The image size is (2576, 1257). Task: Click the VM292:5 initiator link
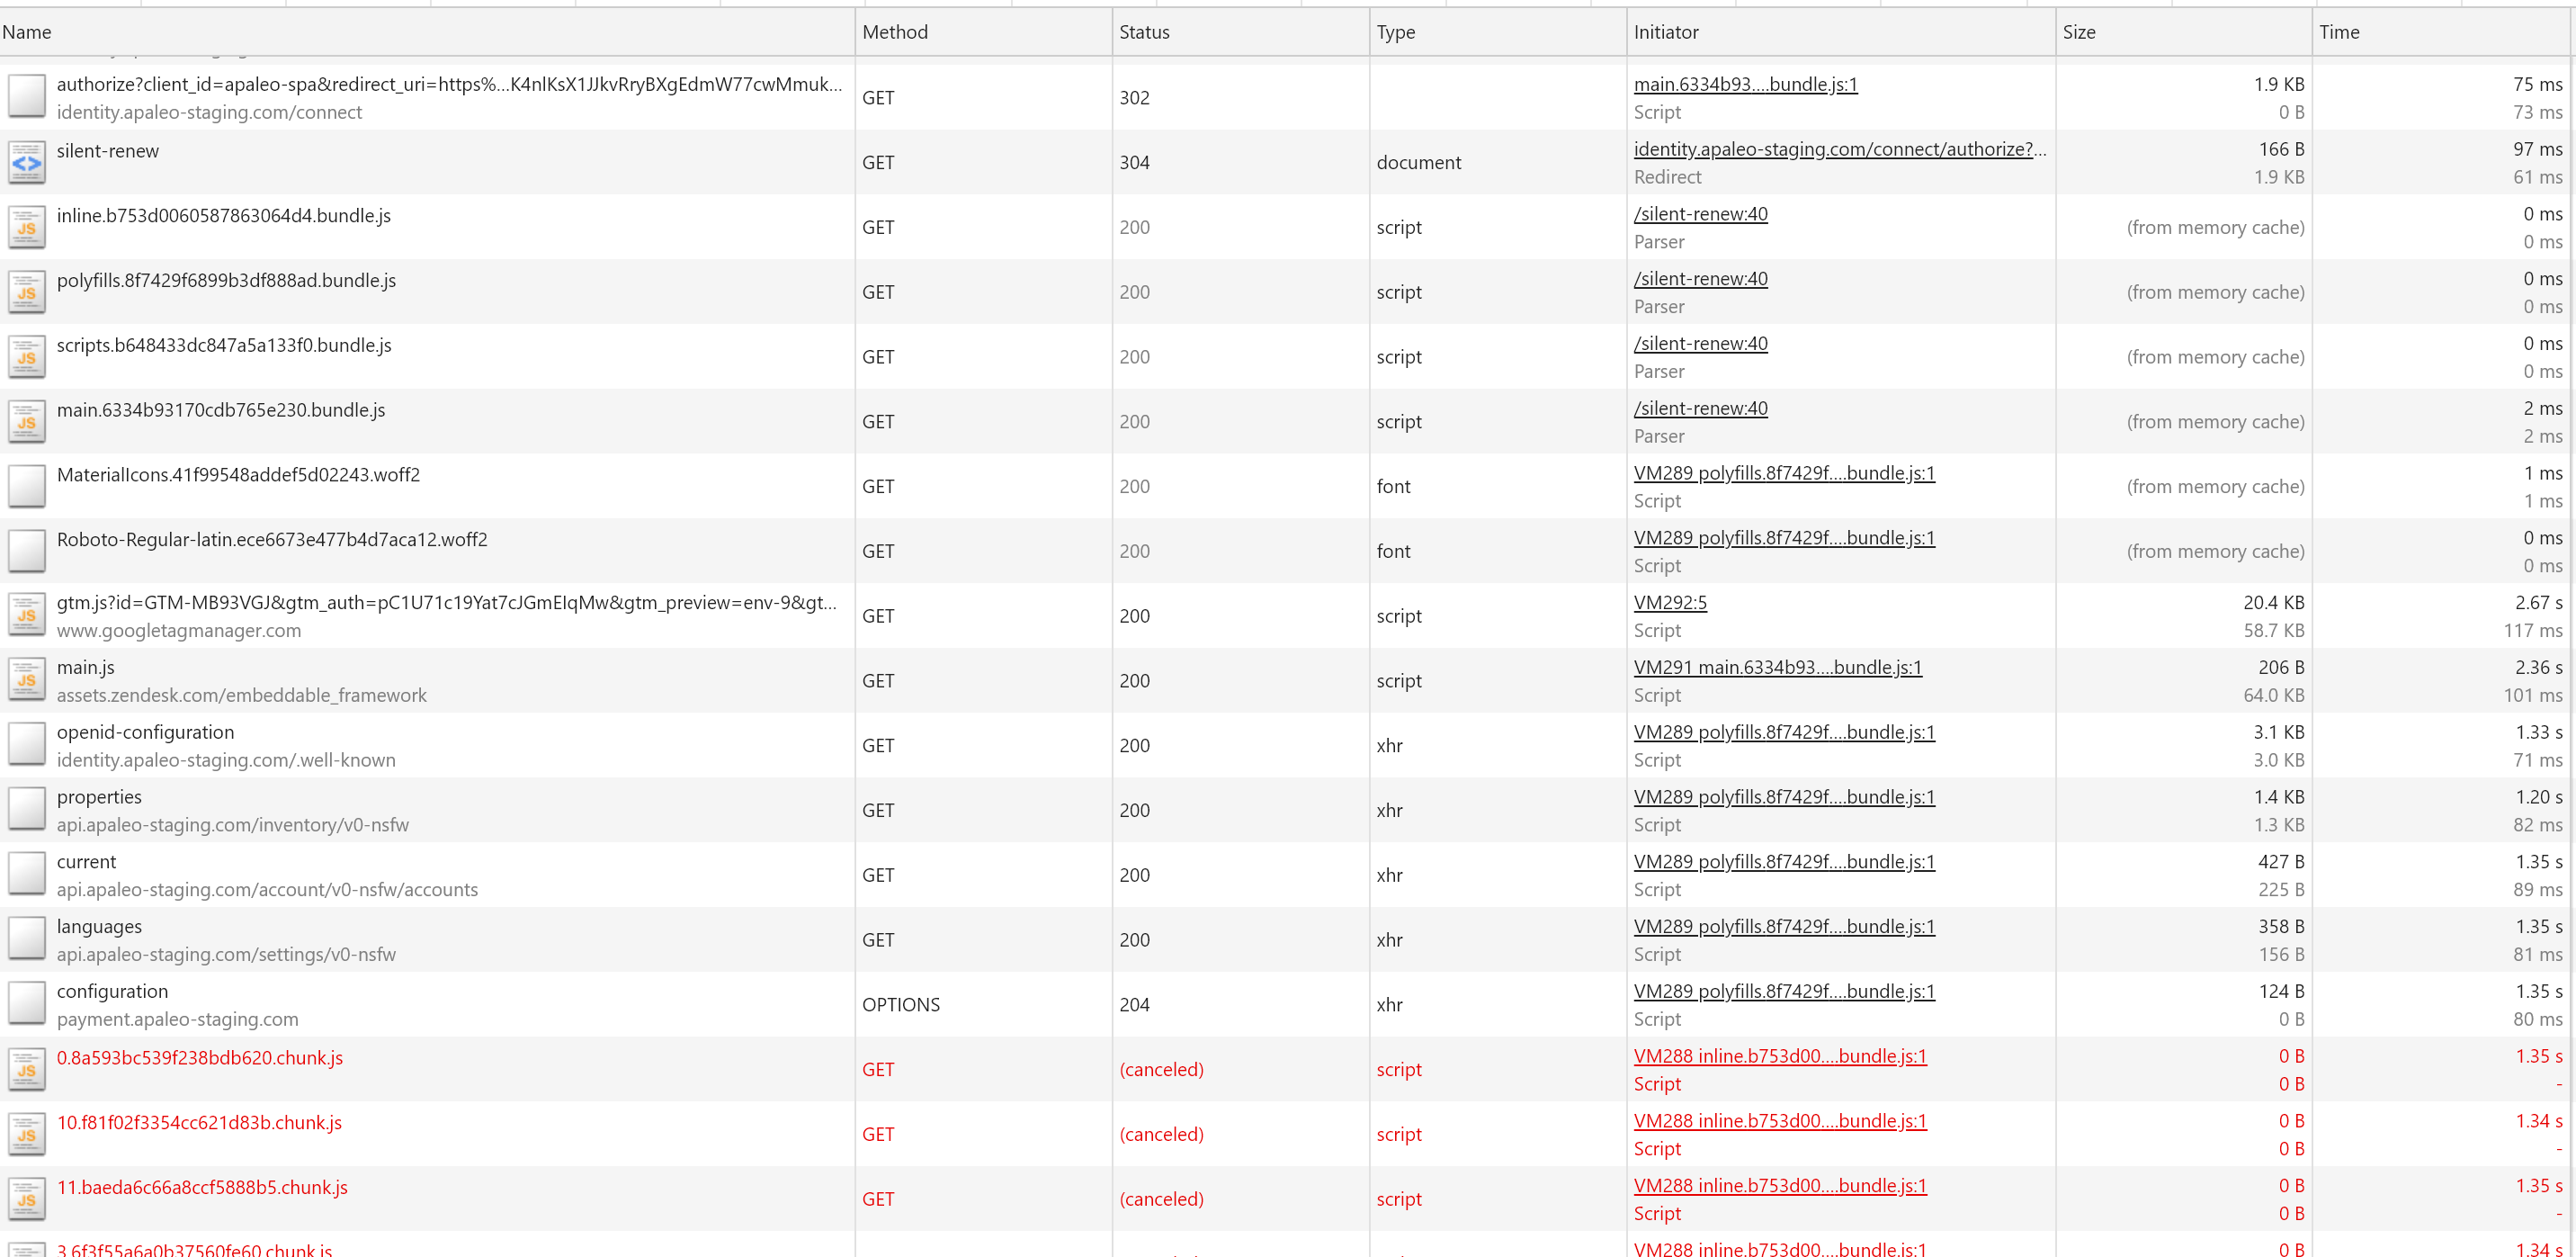(1669, 602)
